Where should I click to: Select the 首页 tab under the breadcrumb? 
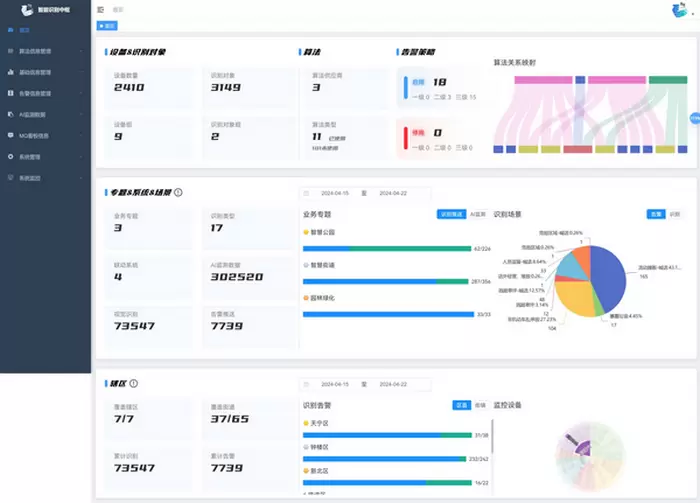[x=107, y=25]
